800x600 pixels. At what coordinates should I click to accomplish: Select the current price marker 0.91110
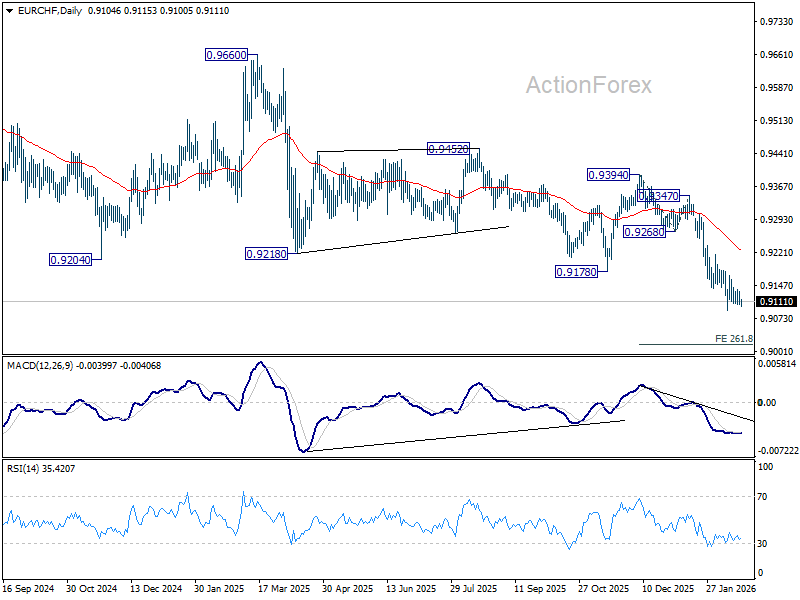777,302
